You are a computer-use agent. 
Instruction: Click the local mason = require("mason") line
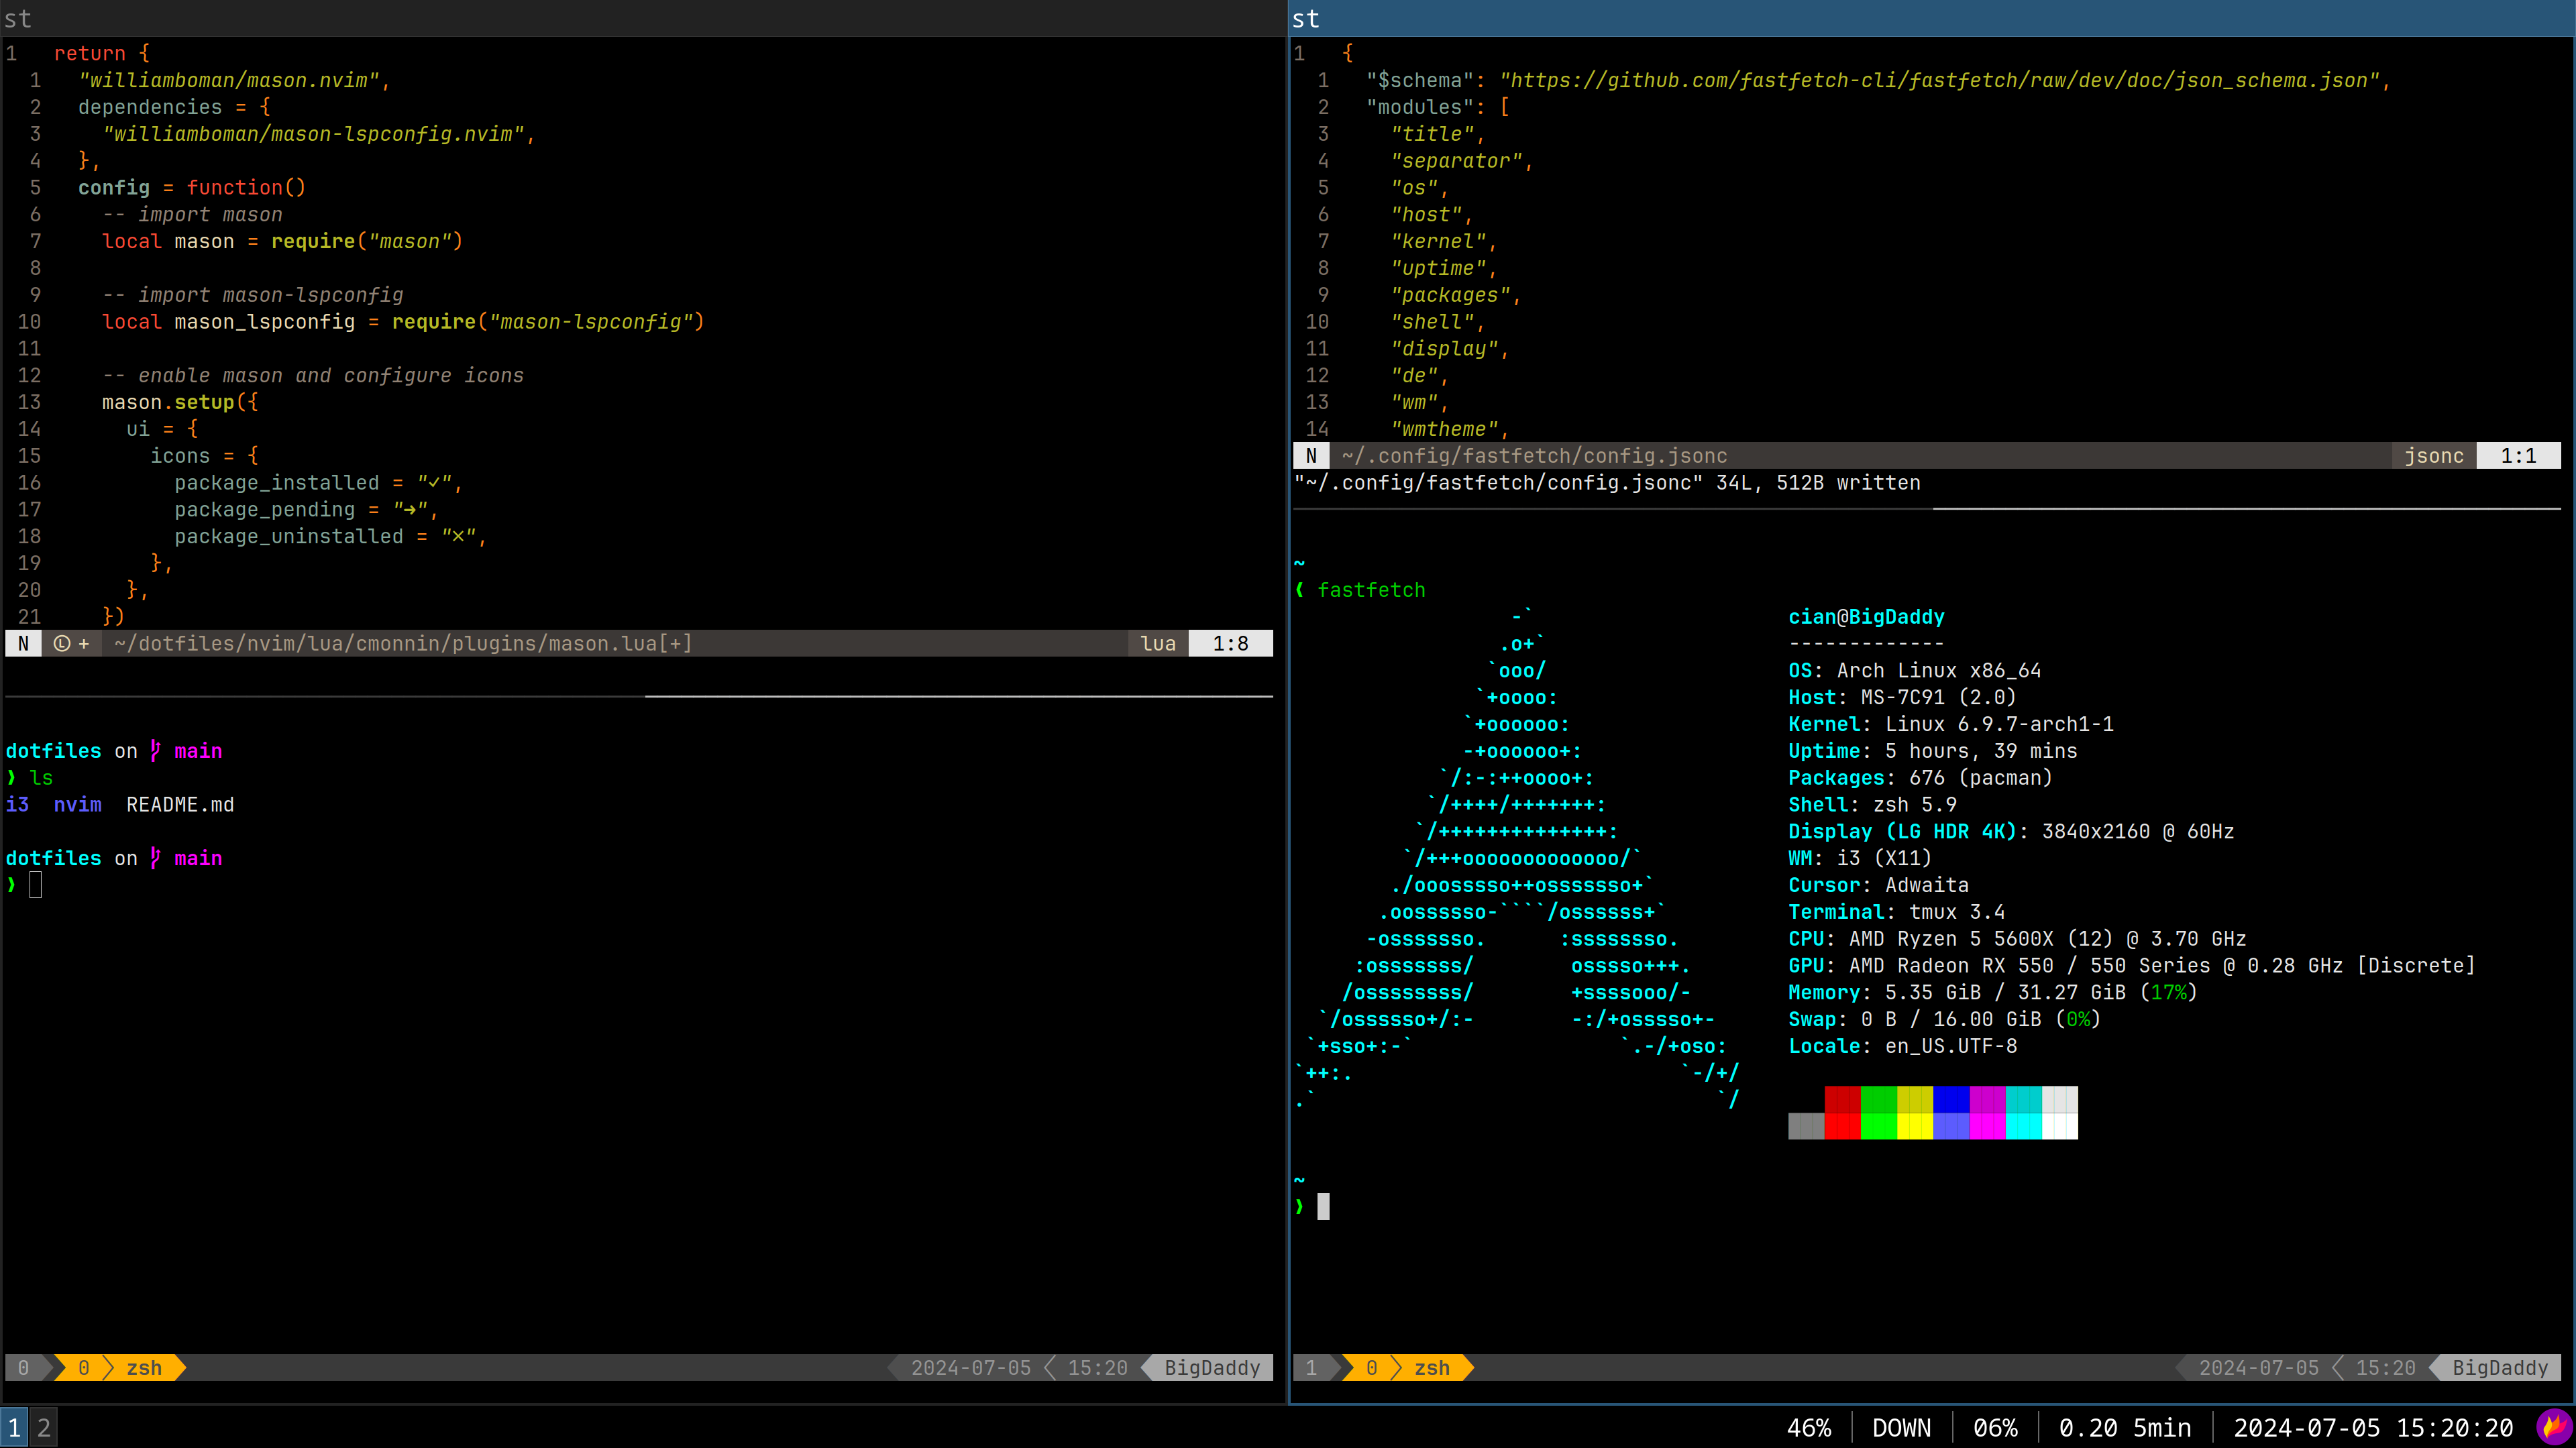point(282,242)
